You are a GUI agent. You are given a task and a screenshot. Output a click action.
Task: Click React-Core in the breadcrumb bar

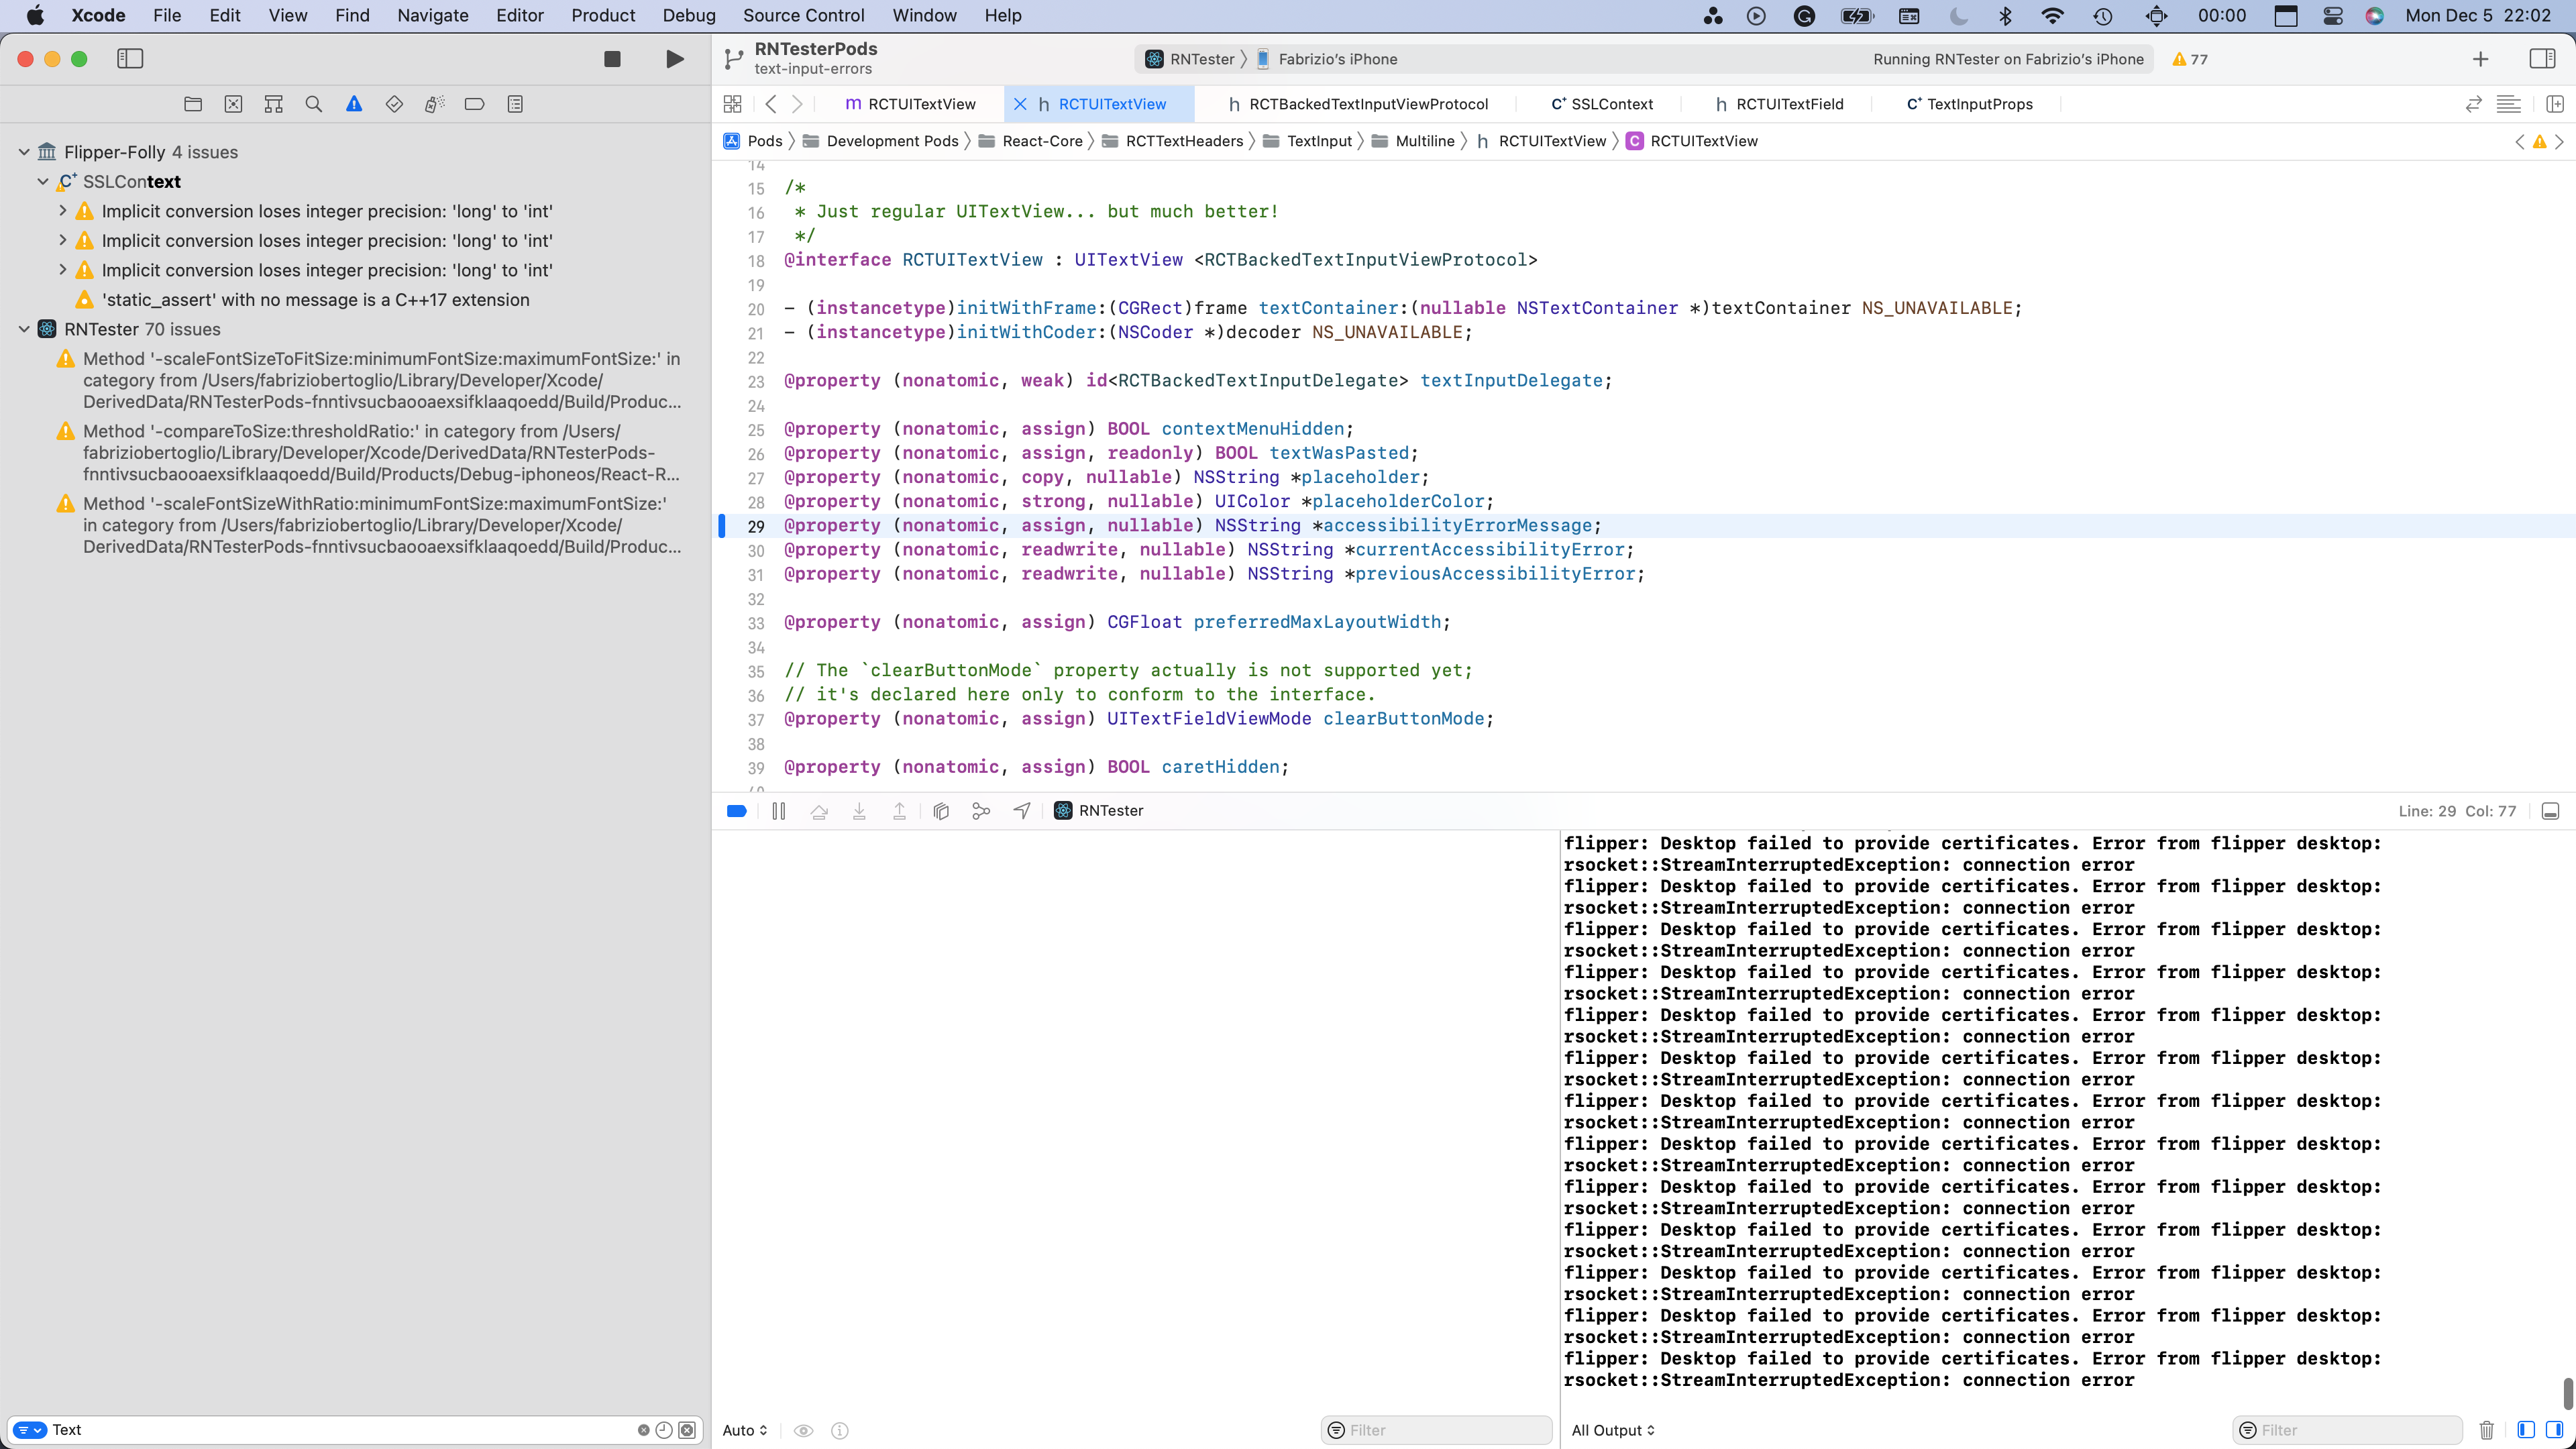click(1044, 141)
